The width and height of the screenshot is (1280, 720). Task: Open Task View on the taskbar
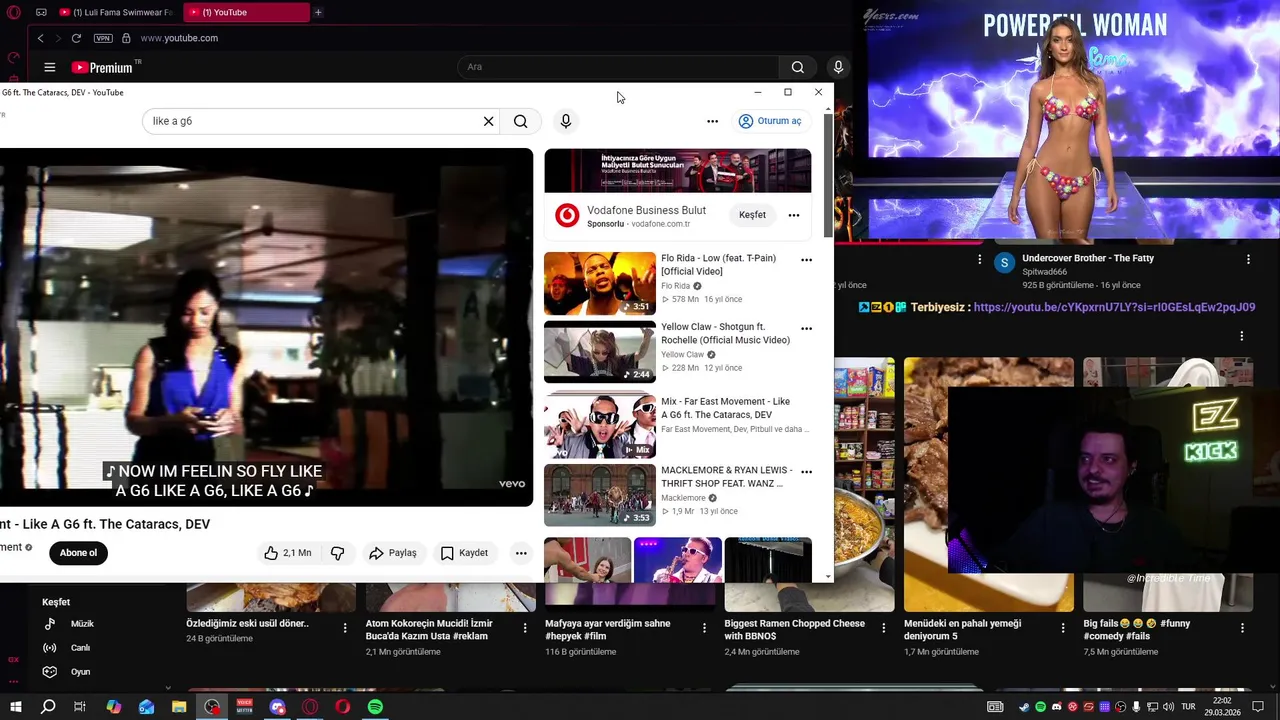click(80, 707)
